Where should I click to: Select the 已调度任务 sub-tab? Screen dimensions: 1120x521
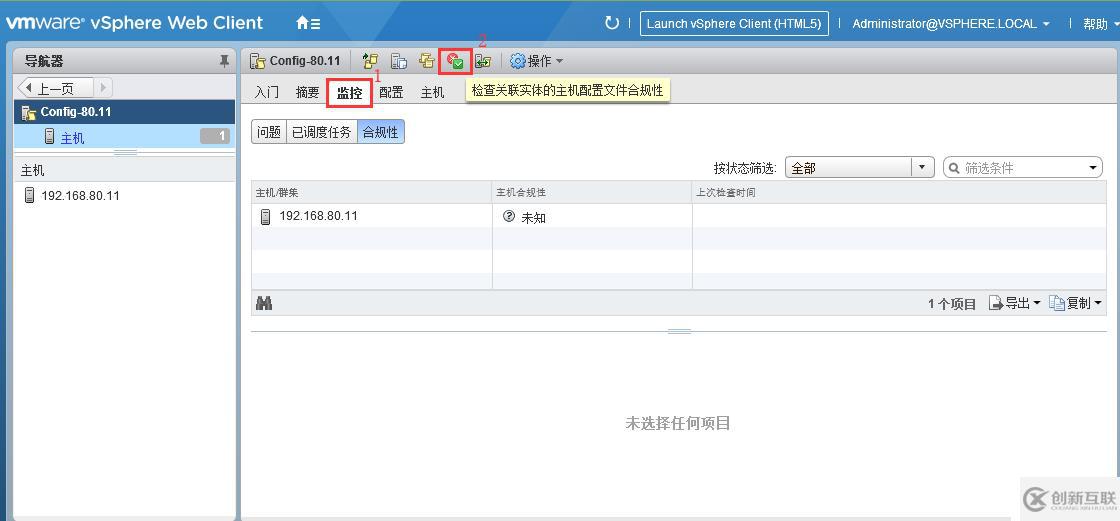click(x=321, y=132)
